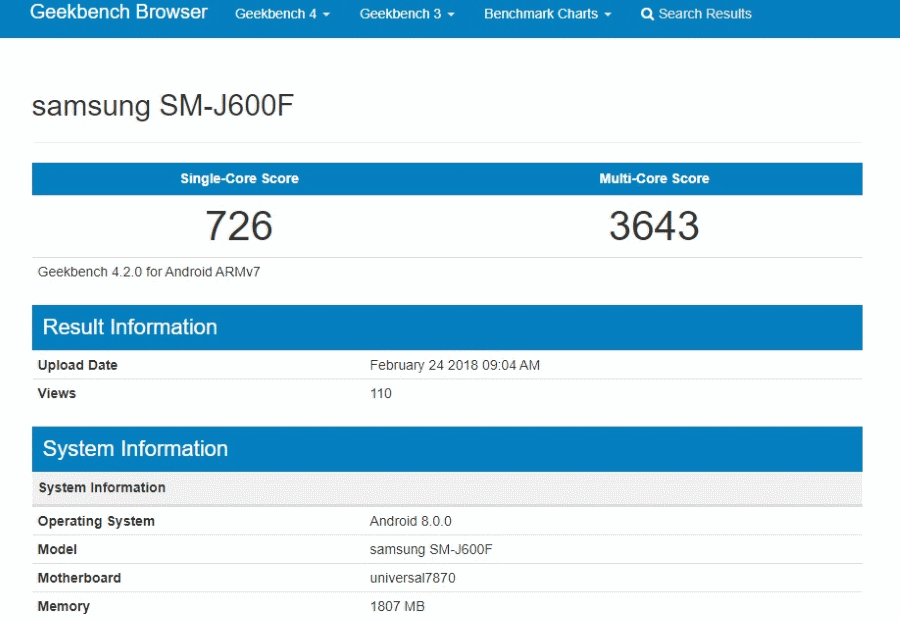The width and height of the screenshot is (900, 622).
Task: Click the Multi-Core Score column header
Action: (x=654, y=179)
